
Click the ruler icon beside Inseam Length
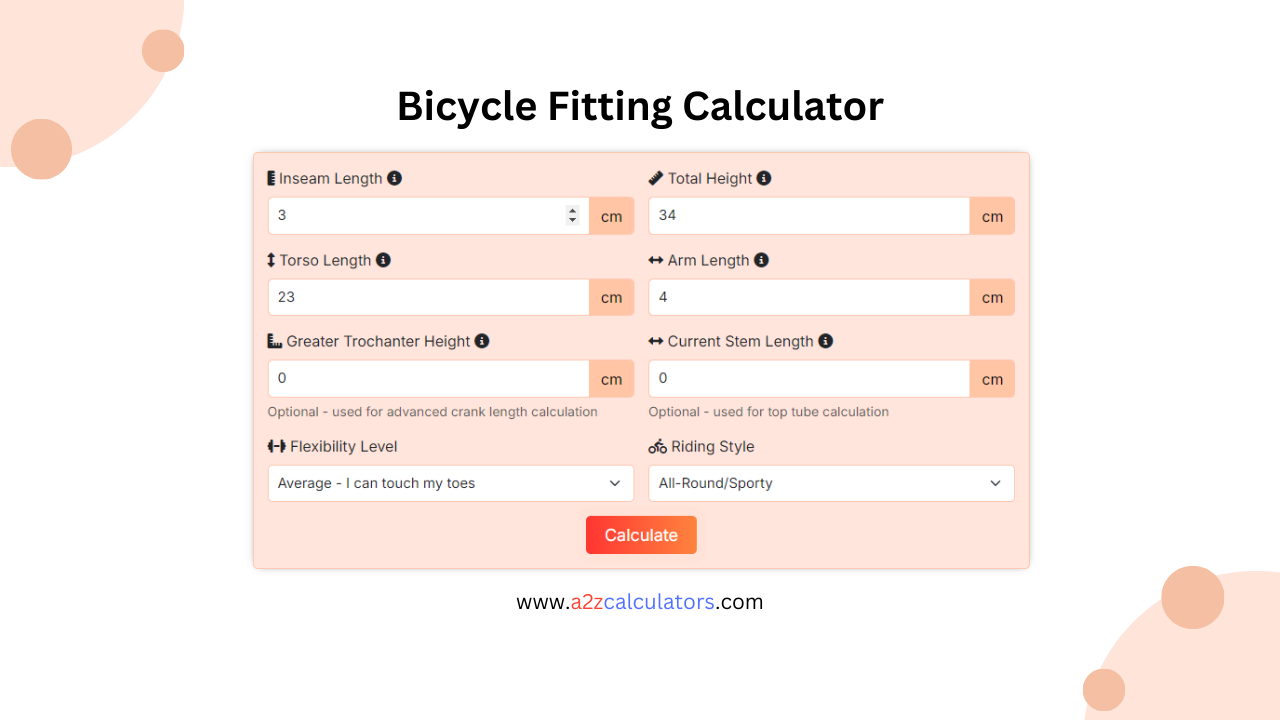(x=272, y=178)
